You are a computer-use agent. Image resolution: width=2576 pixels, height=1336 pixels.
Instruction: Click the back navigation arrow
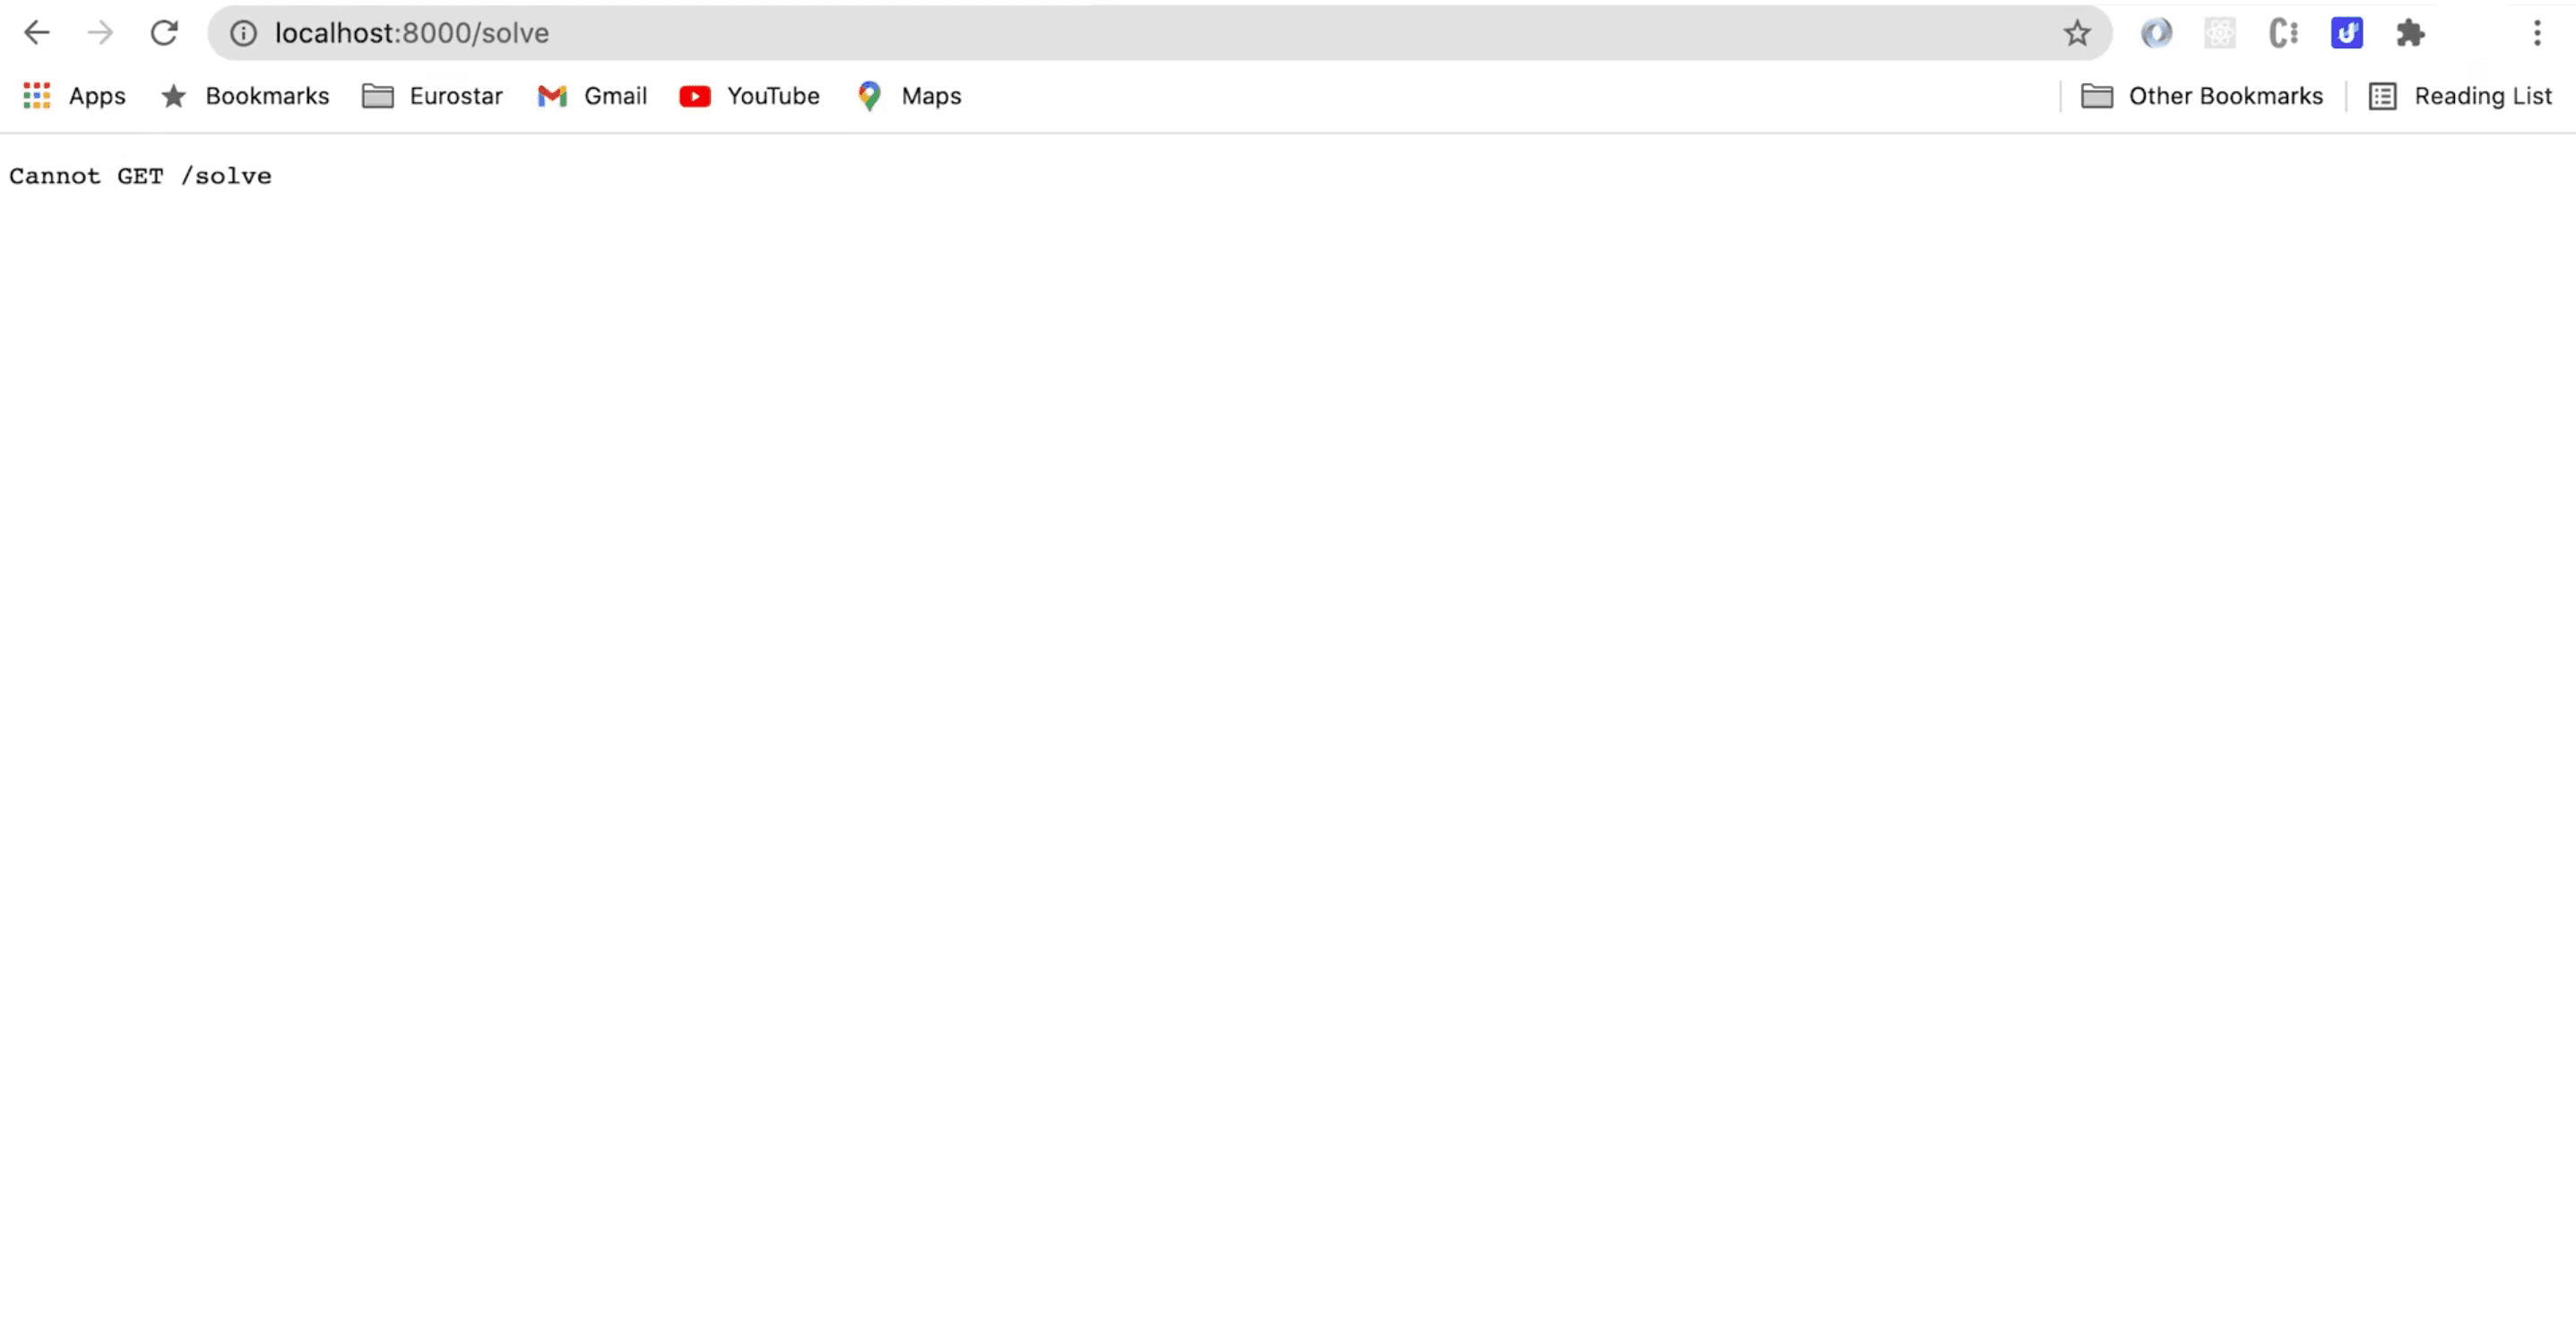coord(36,32)
